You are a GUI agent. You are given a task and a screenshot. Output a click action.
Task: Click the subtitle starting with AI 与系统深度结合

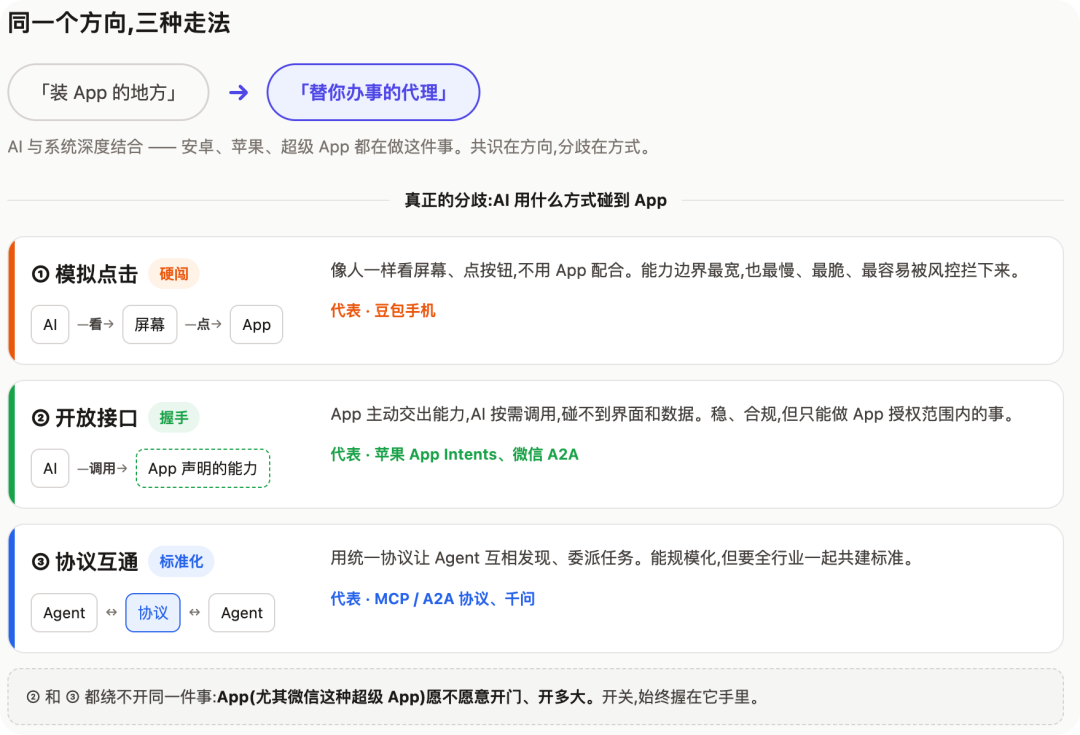tap(329, 147)
